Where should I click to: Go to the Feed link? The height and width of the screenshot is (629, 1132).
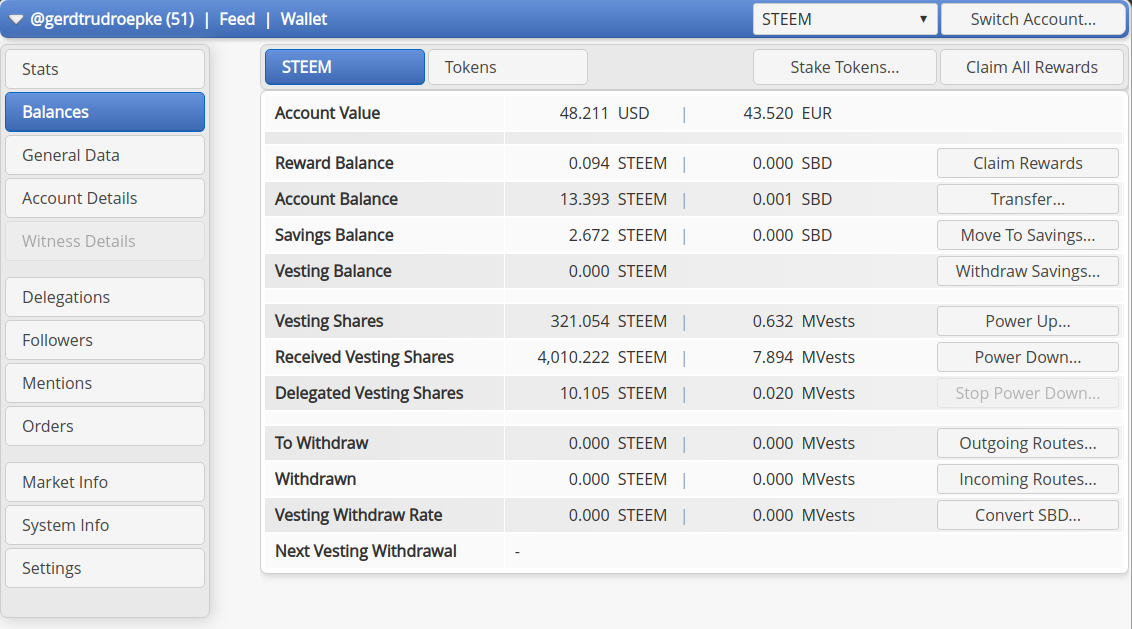click(237, 19)
